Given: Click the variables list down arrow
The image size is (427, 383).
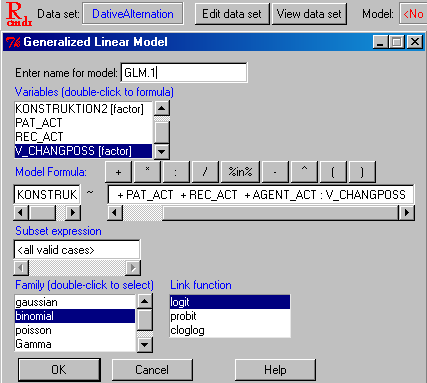Looking at the screenshot, I should click(162, 152).
